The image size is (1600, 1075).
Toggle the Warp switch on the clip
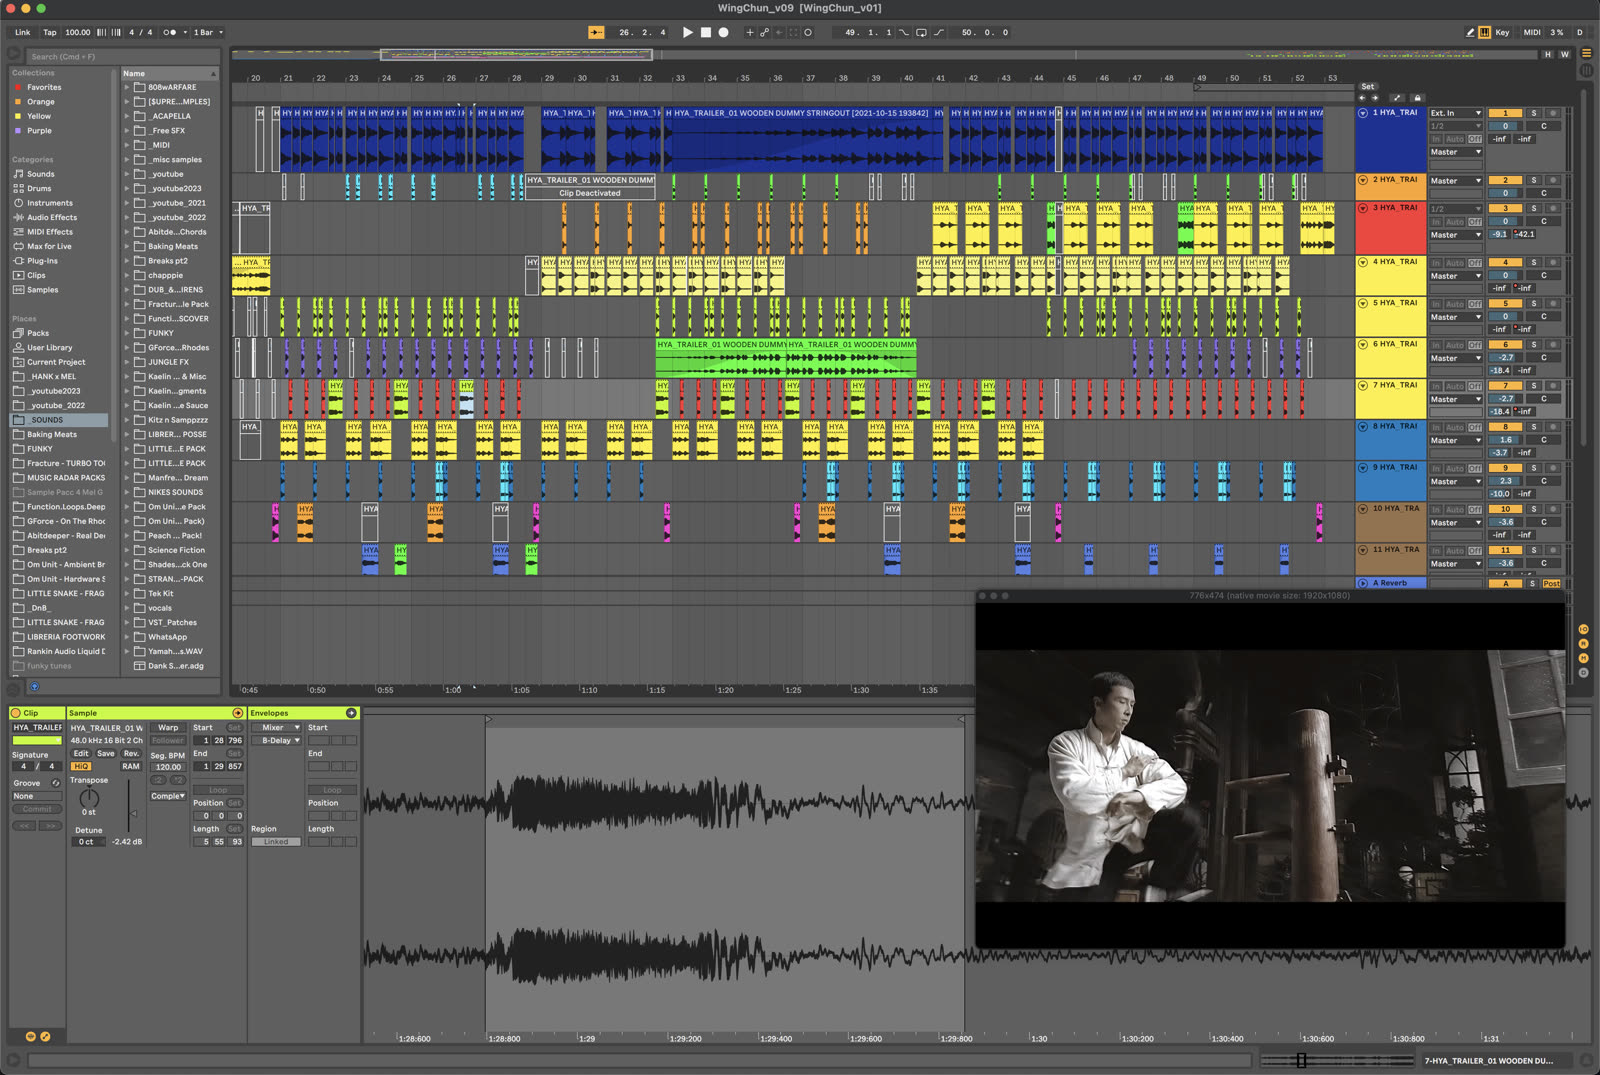(x=168, y=728)
